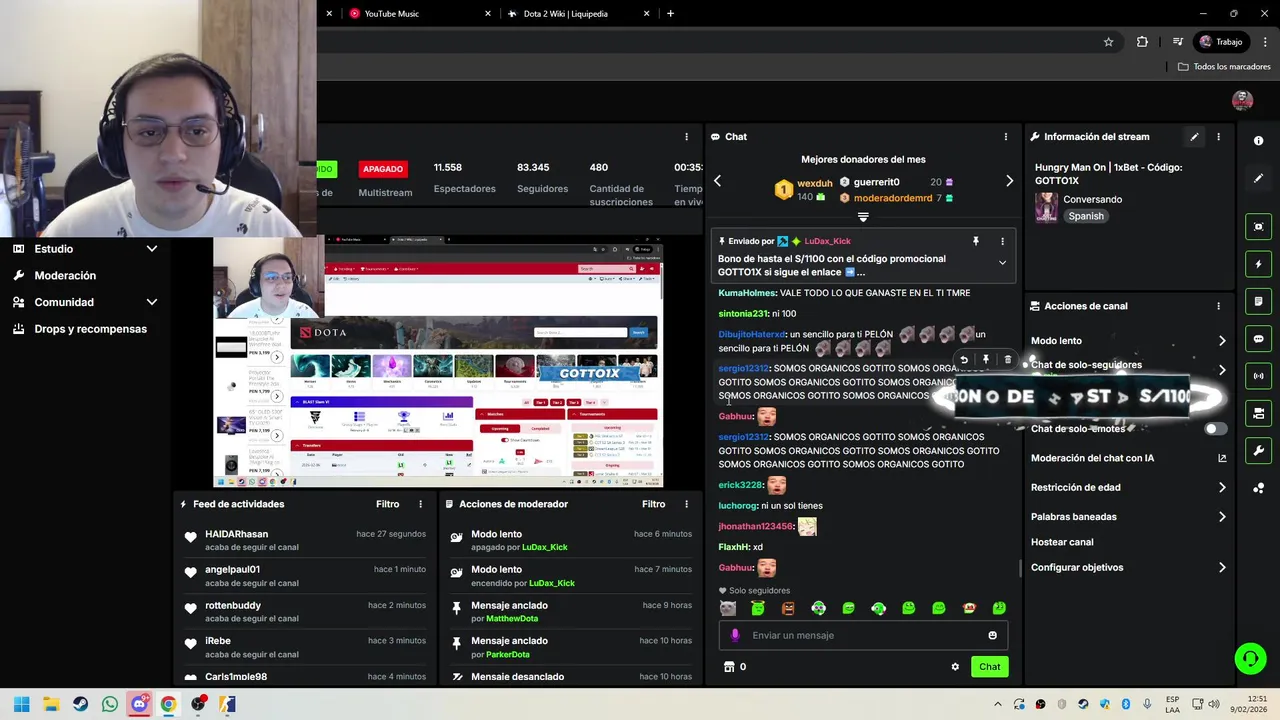Show the previous top donors page
The height and width of the screenshot is (720, 1280).
click(x=717, y=181)
